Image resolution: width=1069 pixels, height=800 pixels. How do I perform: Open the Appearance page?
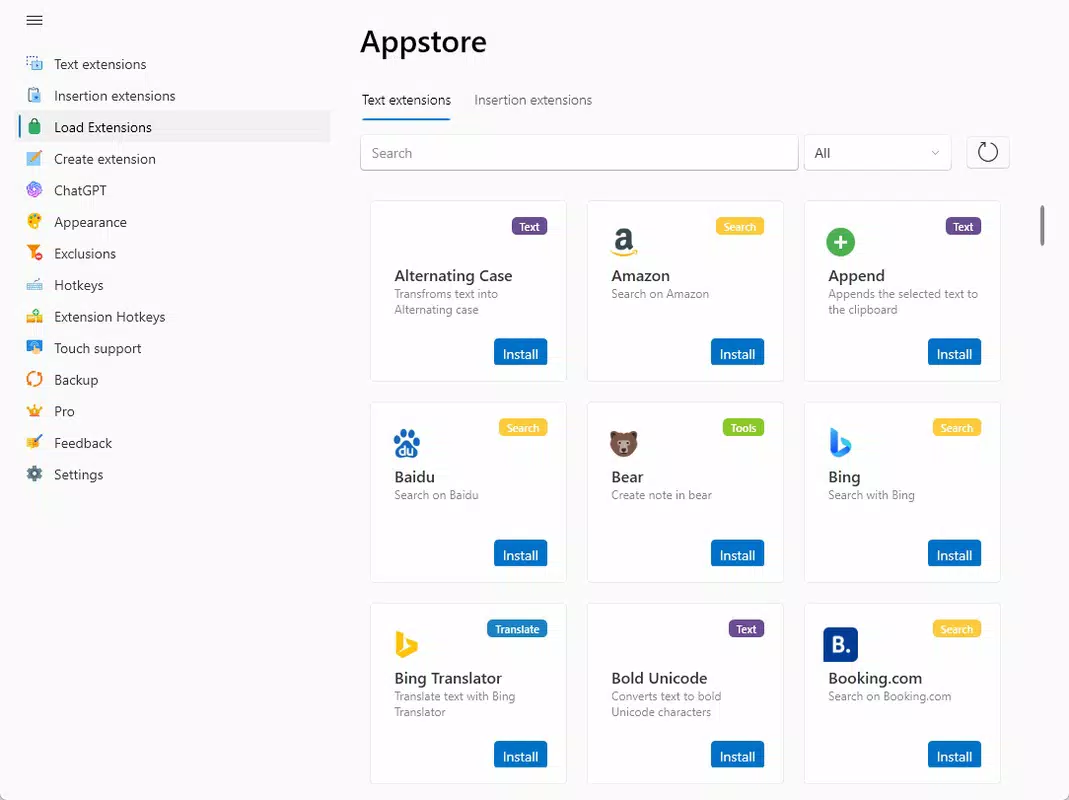click(173, 222)
